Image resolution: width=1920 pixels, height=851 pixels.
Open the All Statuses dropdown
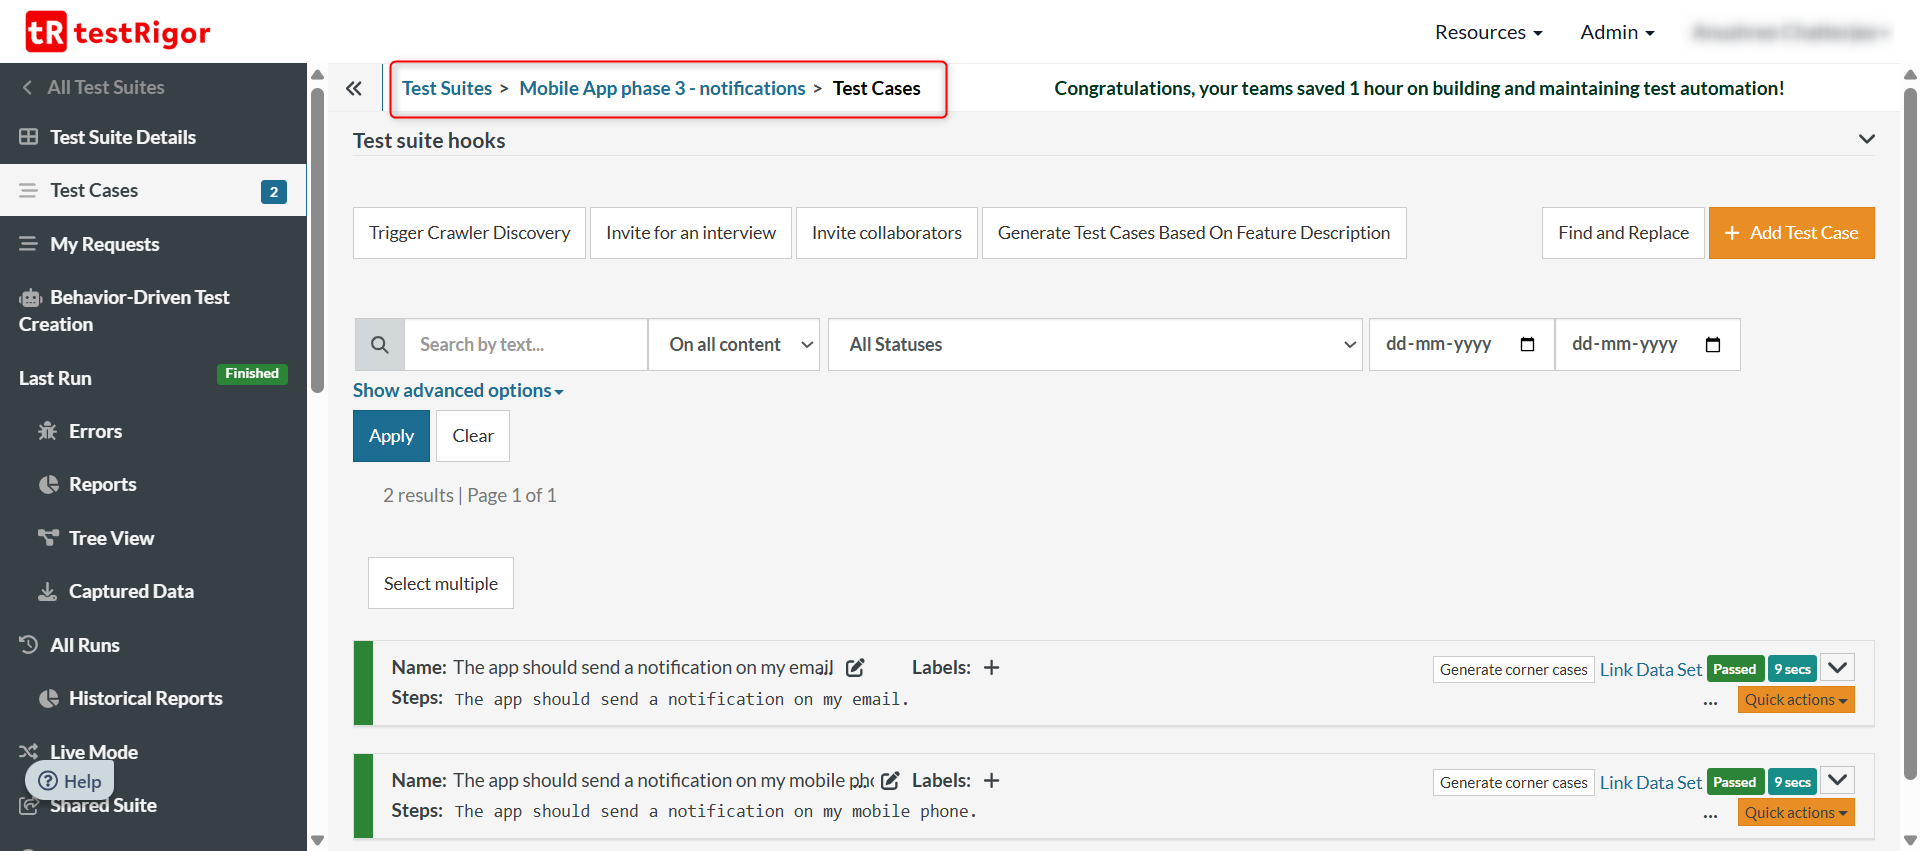pyautogui.click(x=1095, y=345)
